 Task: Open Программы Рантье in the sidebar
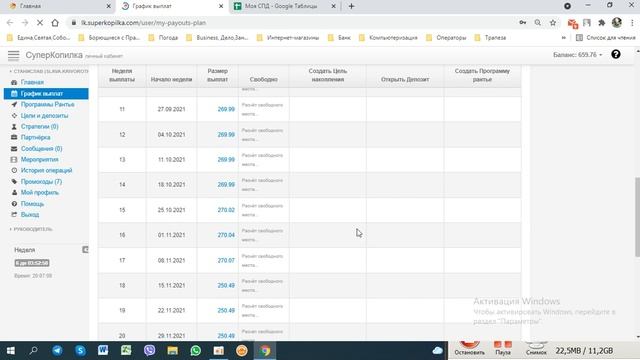pyautogui.click(x=47, y=104)
